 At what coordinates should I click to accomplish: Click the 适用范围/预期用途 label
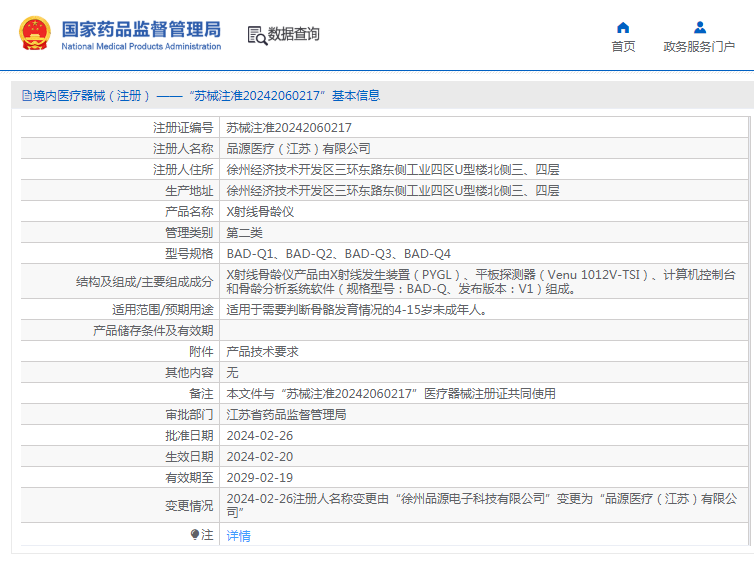[163, 310]
